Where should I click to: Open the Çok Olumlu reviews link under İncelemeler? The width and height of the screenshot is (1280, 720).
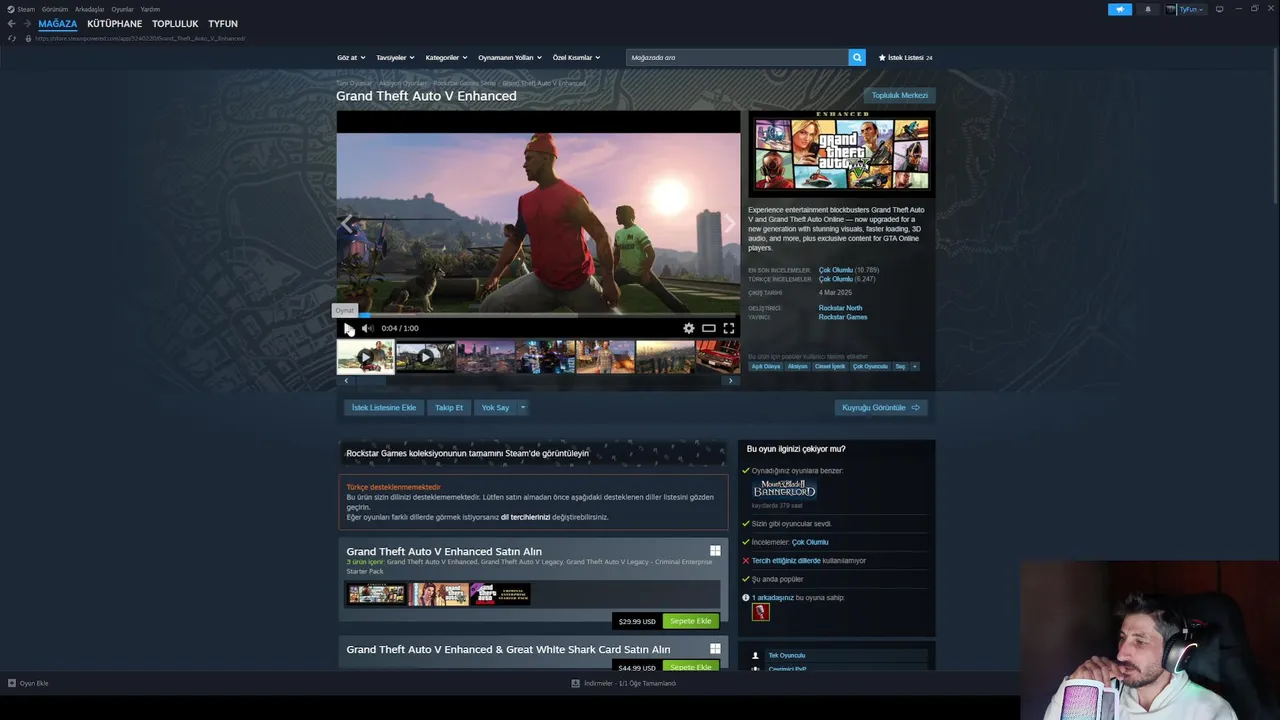click(x=810, y=542)
